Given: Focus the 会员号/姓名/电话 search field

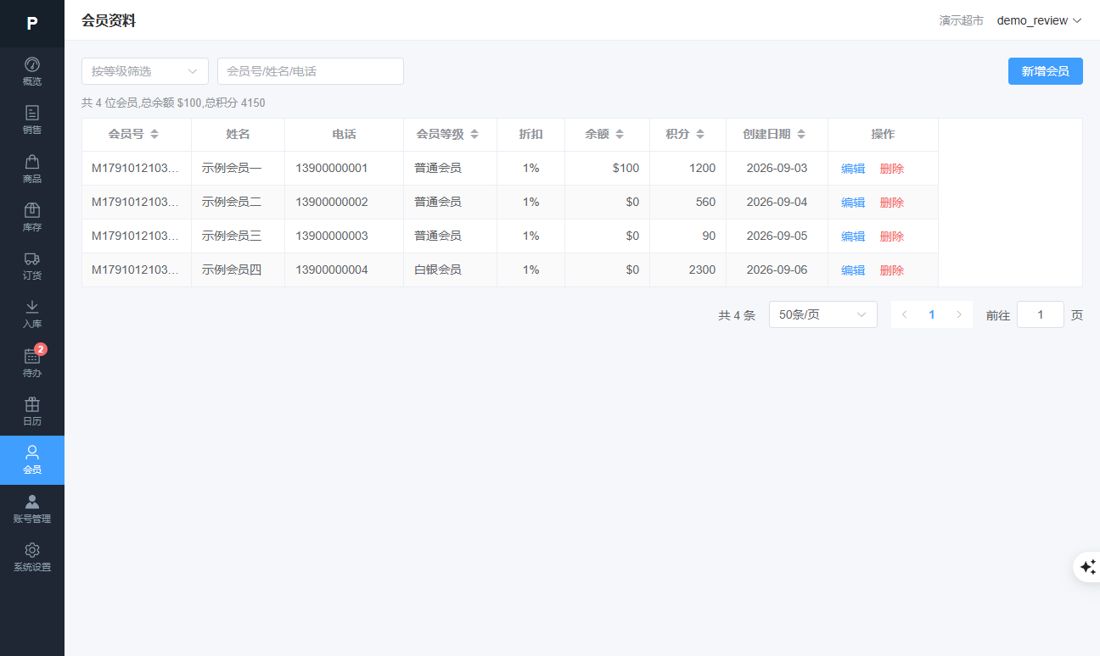Looking at the screenshot, I should pyautogui.click(x=310, y=72).
